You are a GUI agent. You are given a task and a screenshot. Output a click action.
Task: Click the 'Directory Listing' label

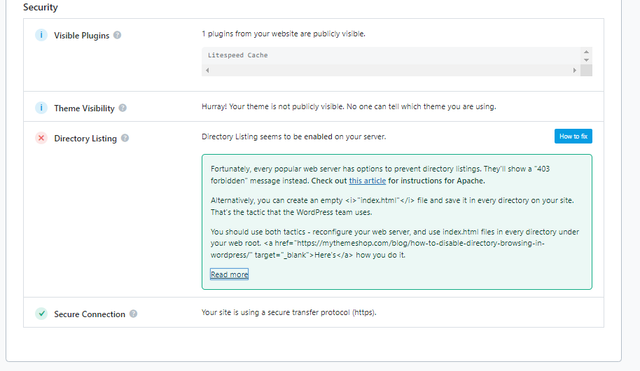85,138
